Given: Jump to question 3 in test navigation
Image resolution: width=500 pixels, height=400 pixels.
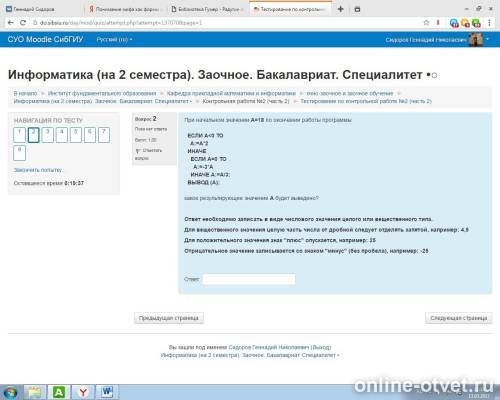Looking at the screenshot, I should [47, 135].
